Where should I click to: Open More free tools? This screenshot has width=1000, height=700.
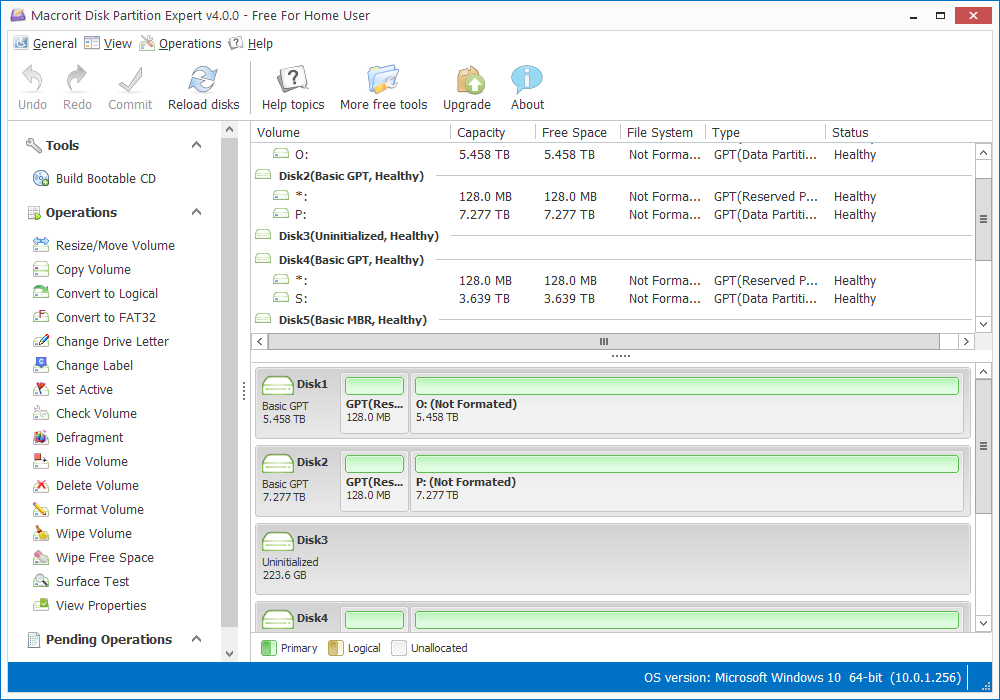coord(383,88)
